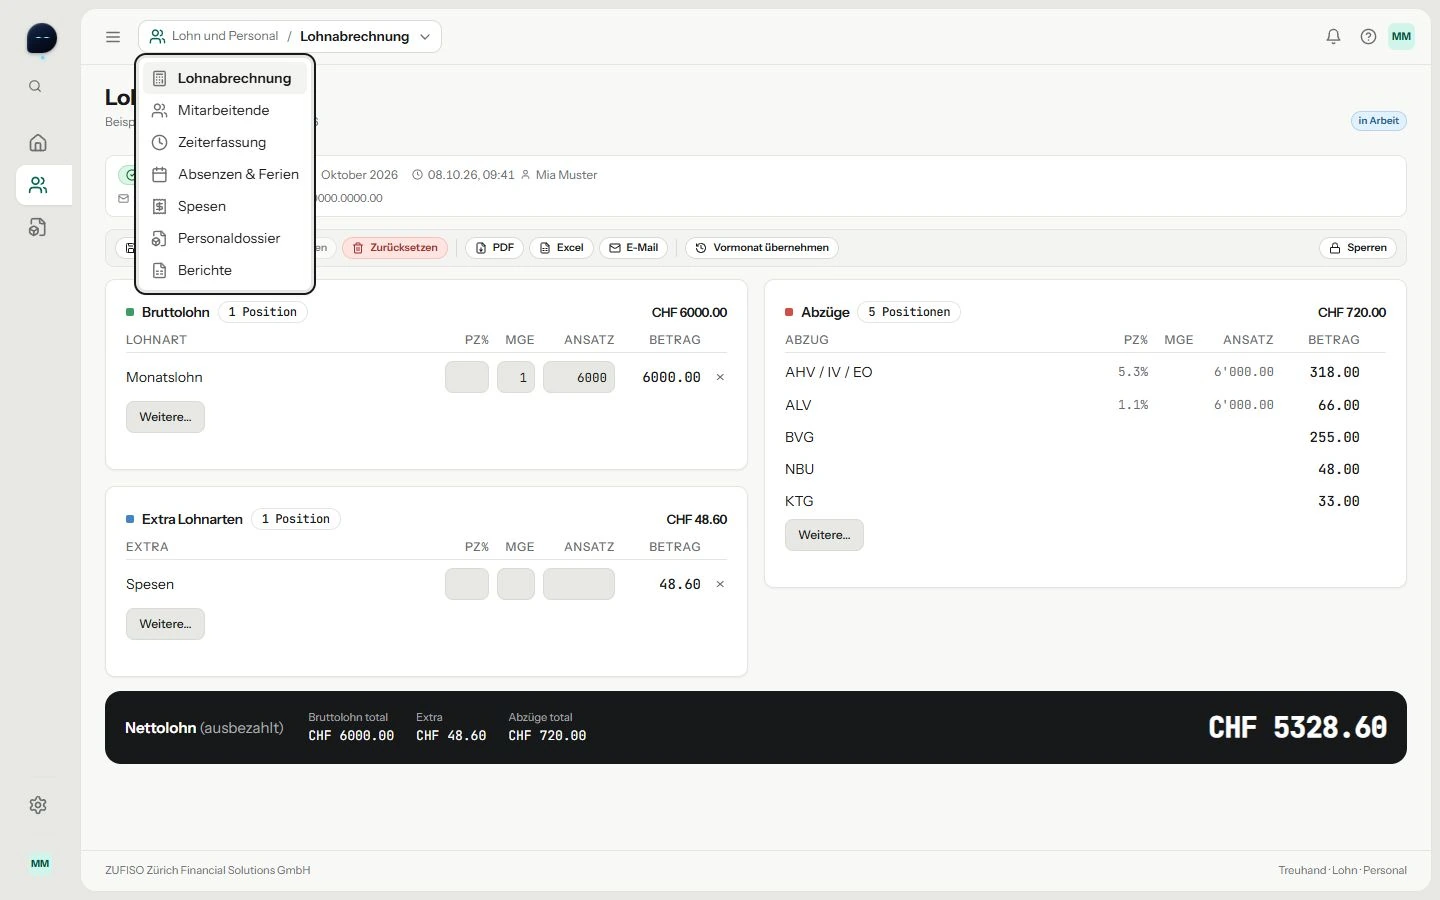Click the MM avatar at the sidebar bottom
This screenshot has width=1440, height=900.
point(40,863)
